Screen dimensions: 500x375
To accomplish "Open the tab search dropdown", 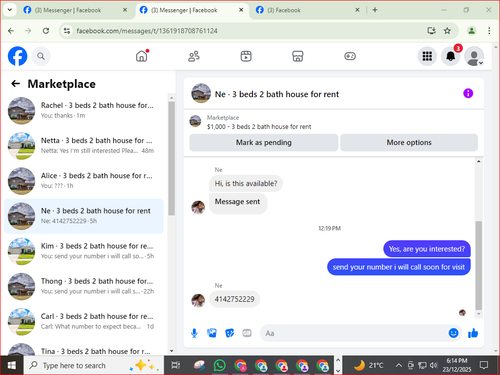I will pos(10,10).
